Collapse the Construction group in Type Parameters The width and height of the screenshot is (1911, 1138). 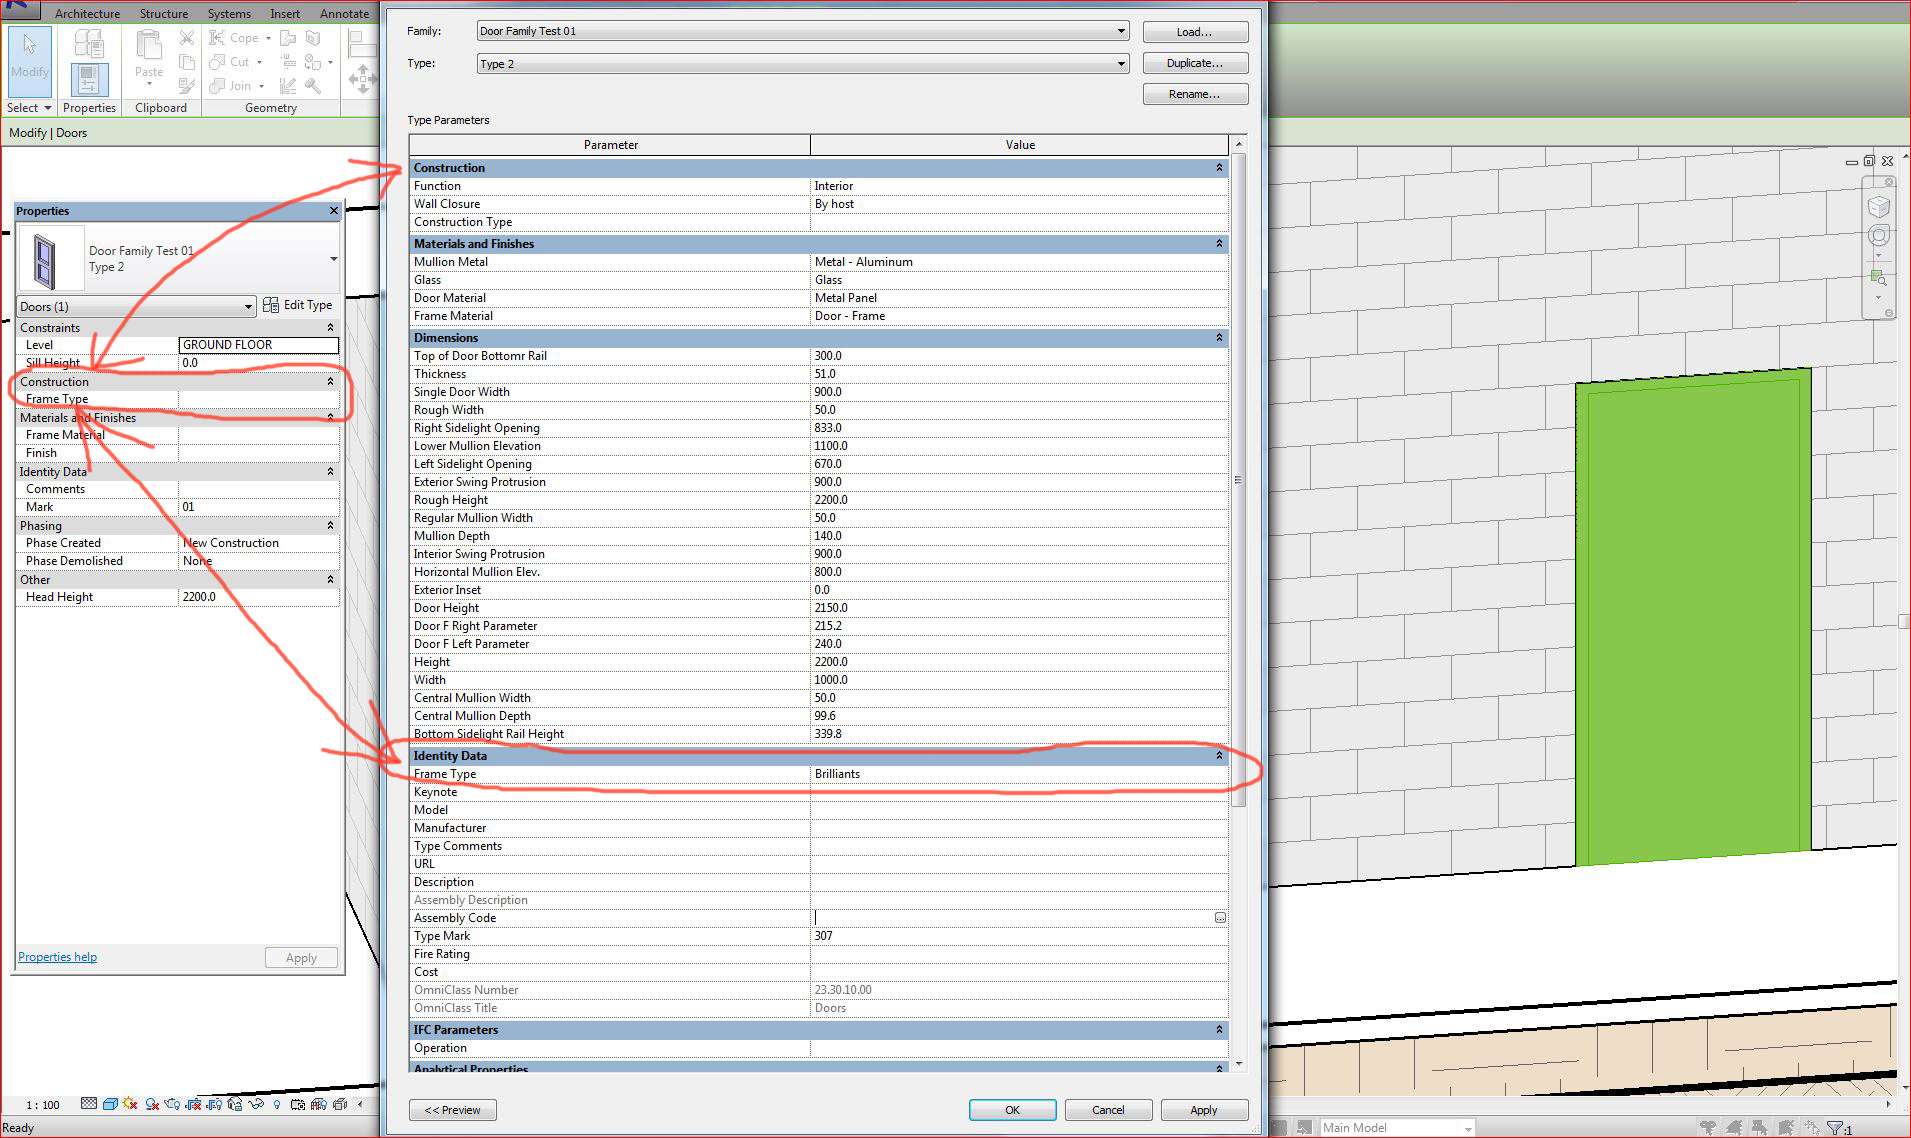(x=1219, y=168)
